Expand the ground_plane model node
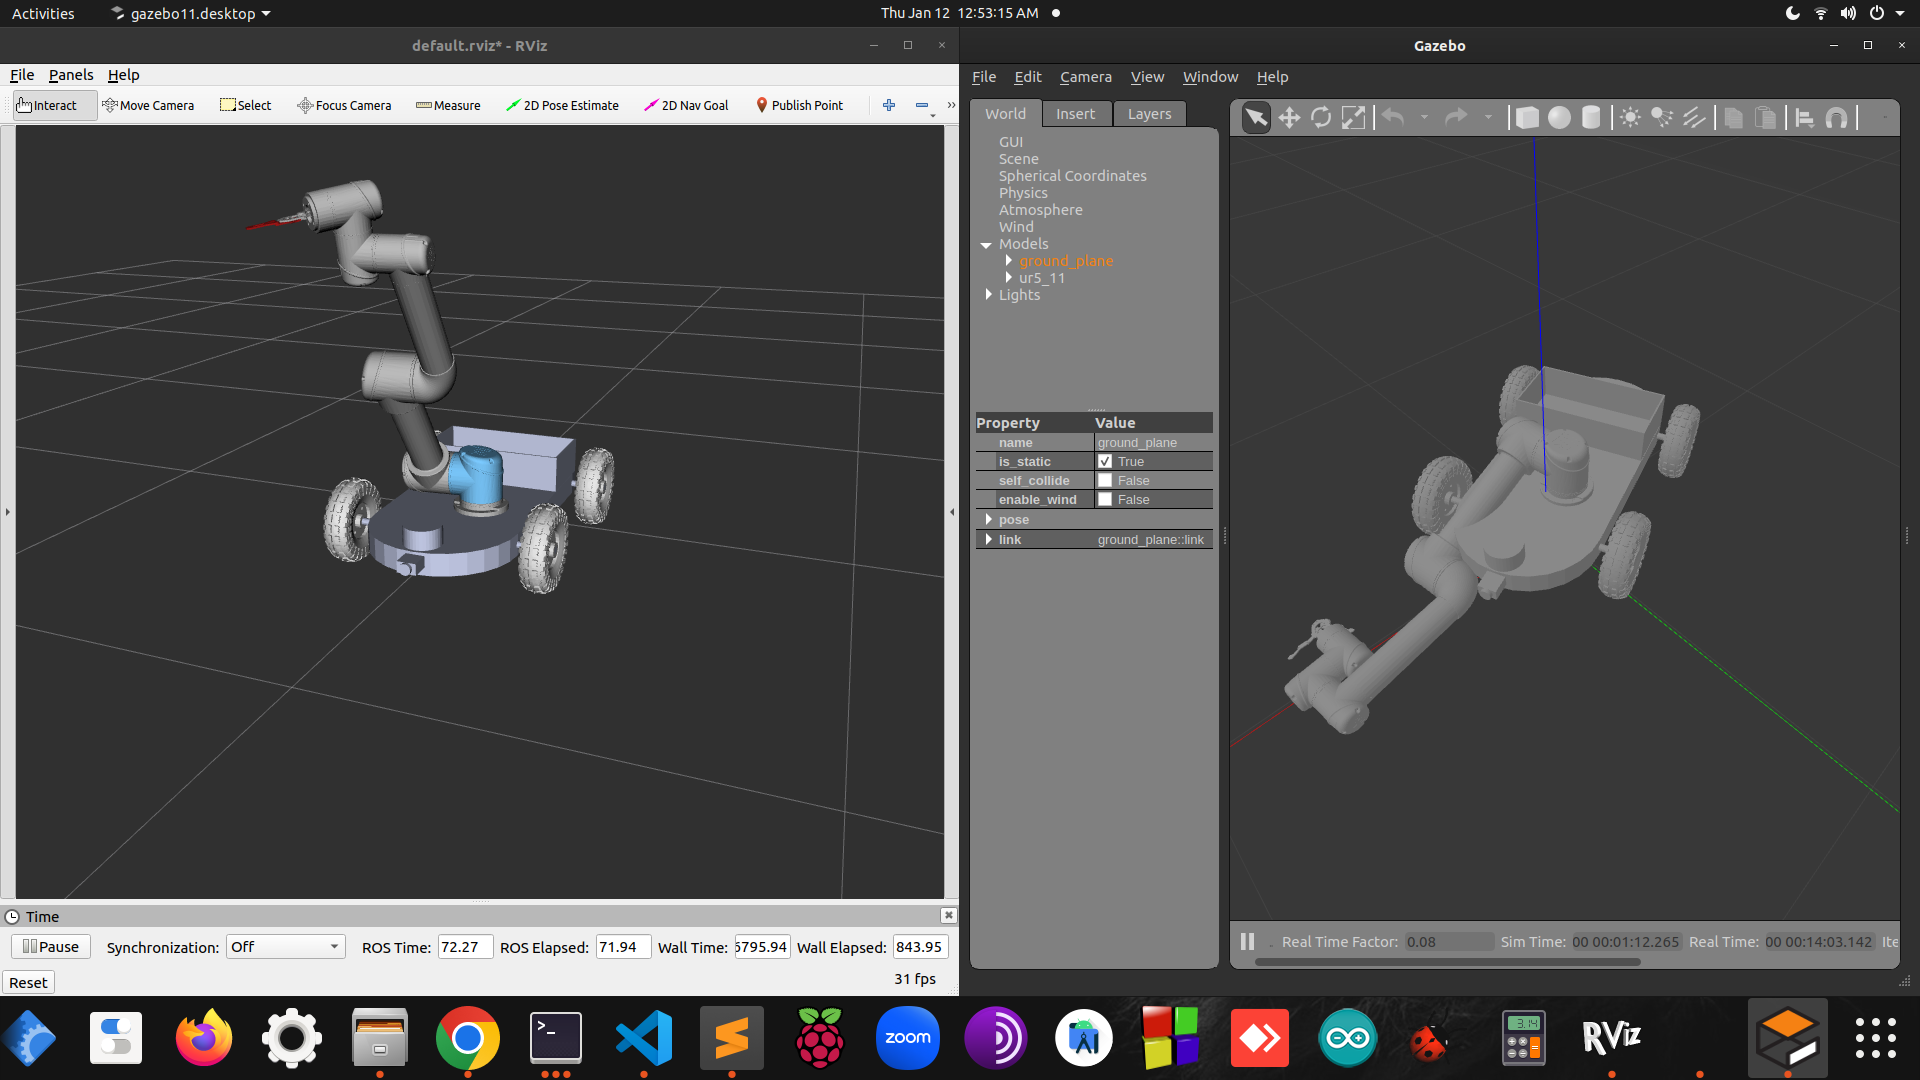The height and width of the screenshot is (1080, 1920). 1009,261
